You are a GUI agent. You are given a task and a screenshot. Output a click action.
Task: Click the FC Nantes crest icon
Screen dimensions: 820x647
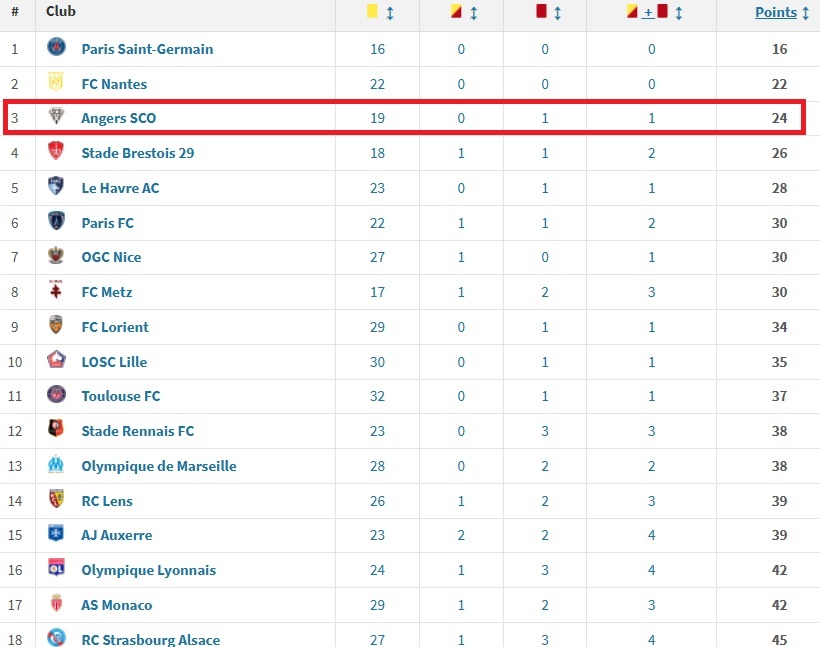[x=57, y=82]
